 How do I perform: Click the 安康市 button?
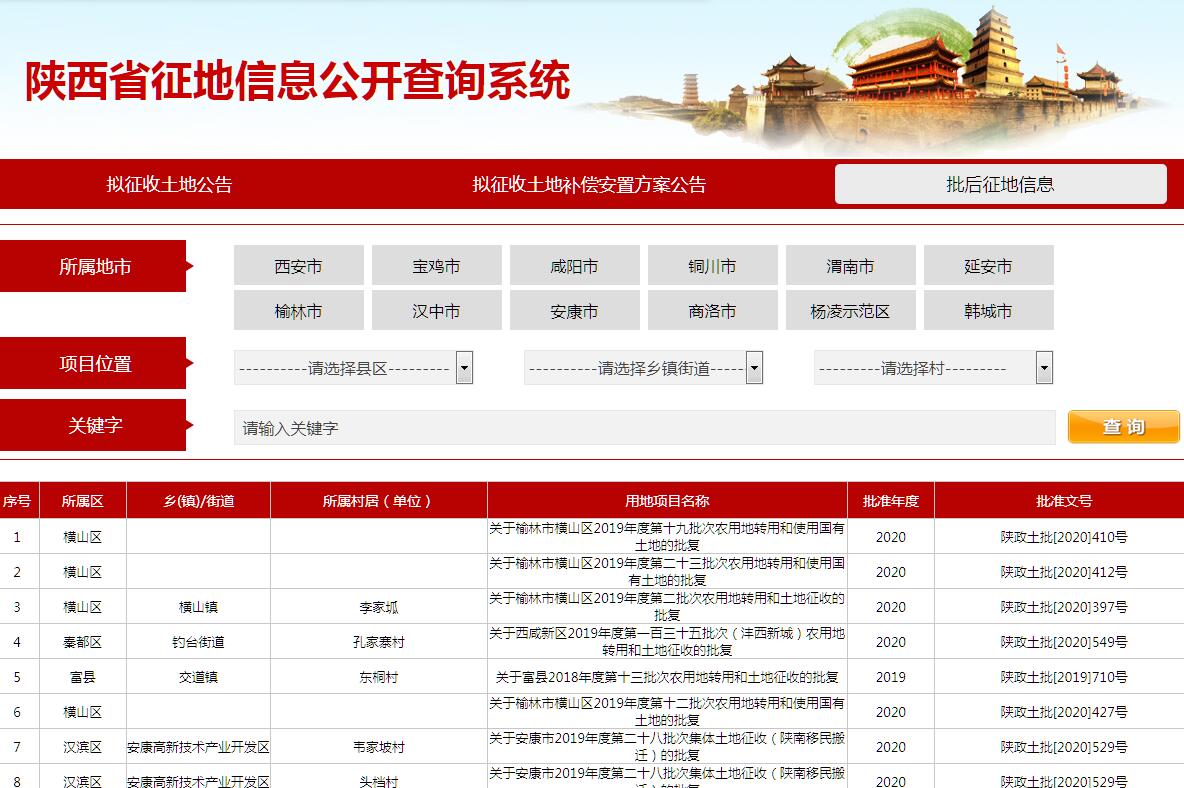coord(574,311)
